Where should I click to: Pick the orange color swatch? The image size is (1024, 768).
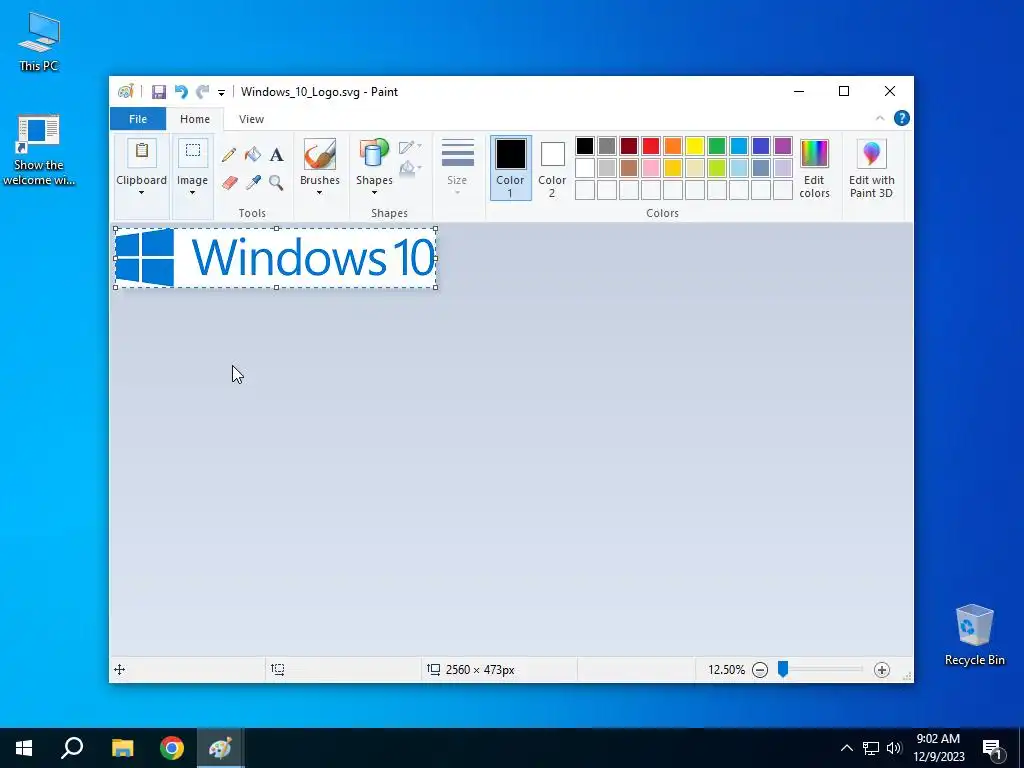673,146
